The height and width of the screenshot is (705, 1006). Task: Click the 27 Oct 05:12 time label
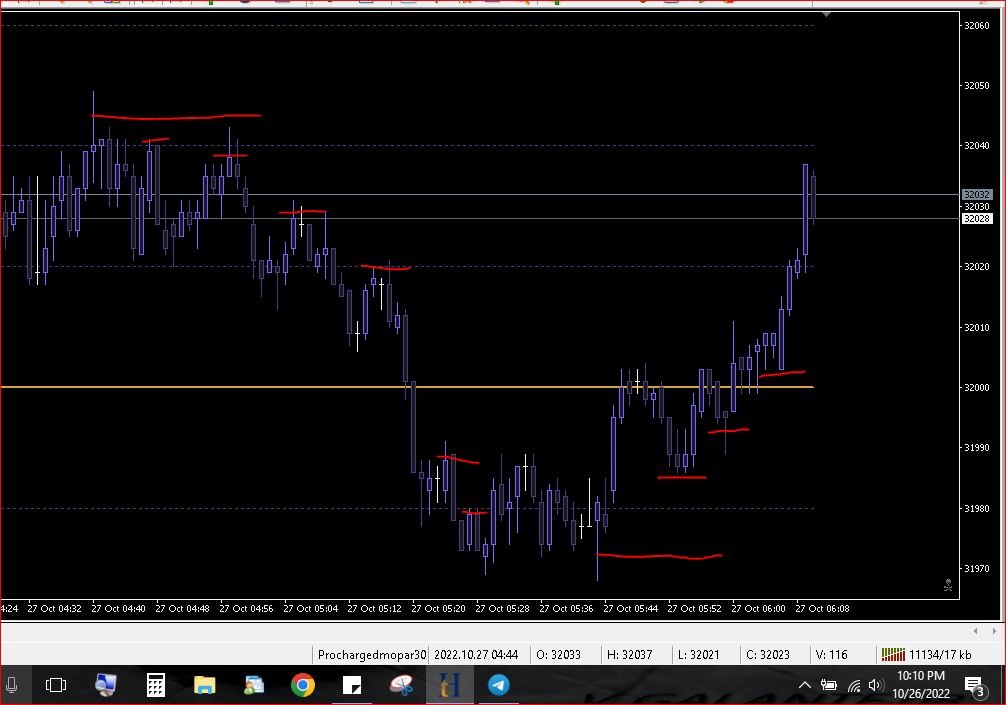tap(375, 608)
